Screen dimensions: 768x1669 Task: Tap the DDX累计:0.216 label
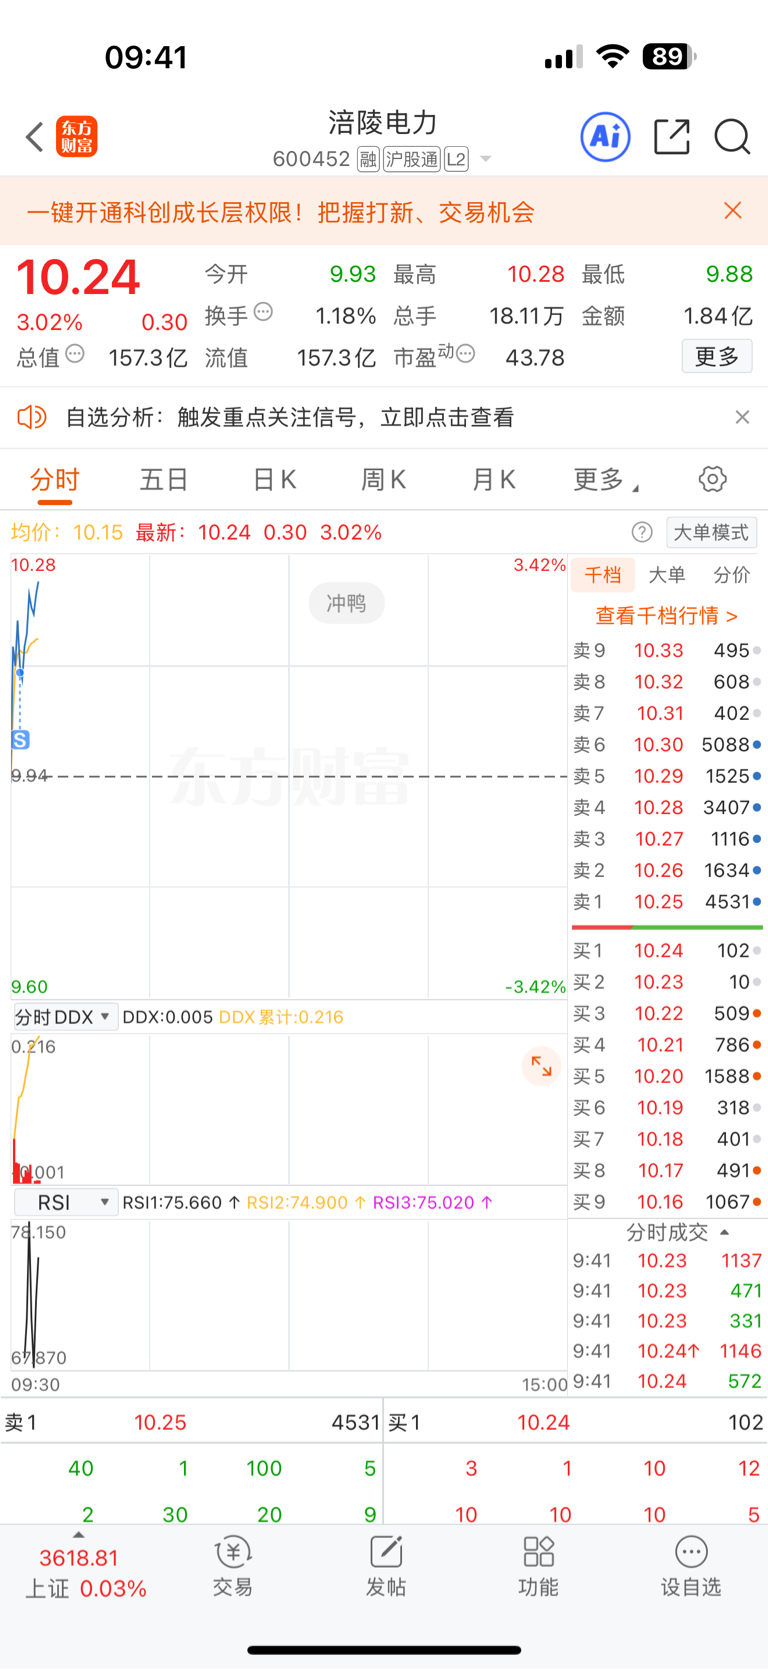(x=281, y=1017)
